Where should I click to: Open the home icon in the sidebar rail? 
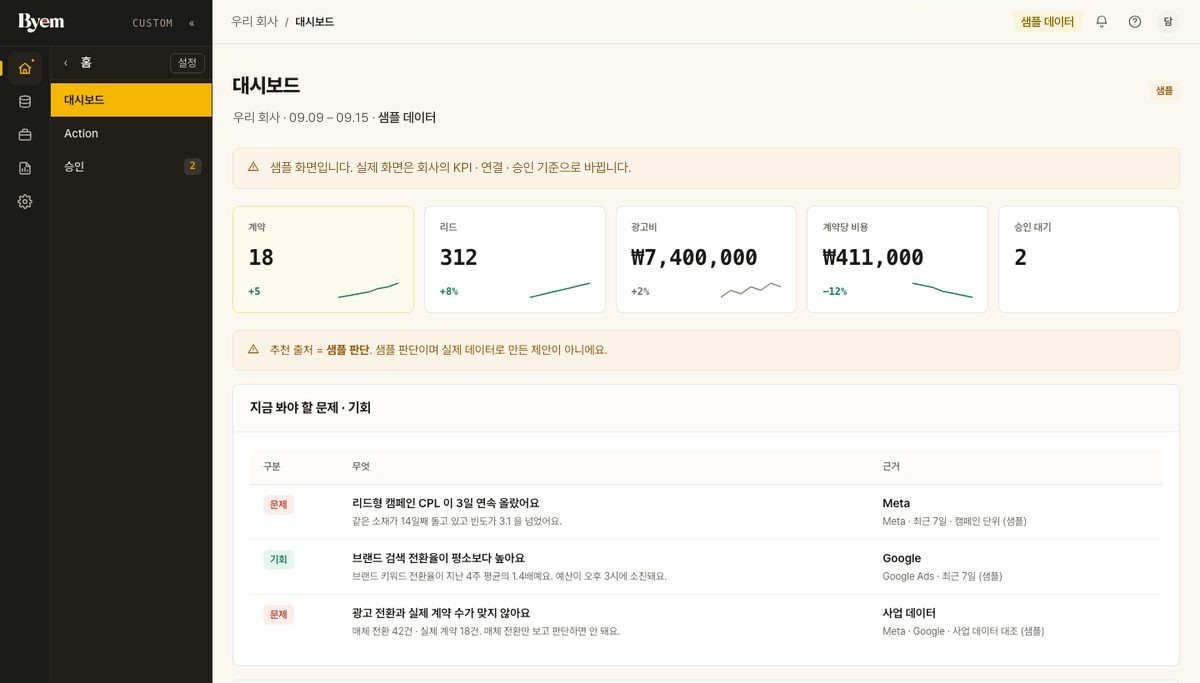coord(25,68)
